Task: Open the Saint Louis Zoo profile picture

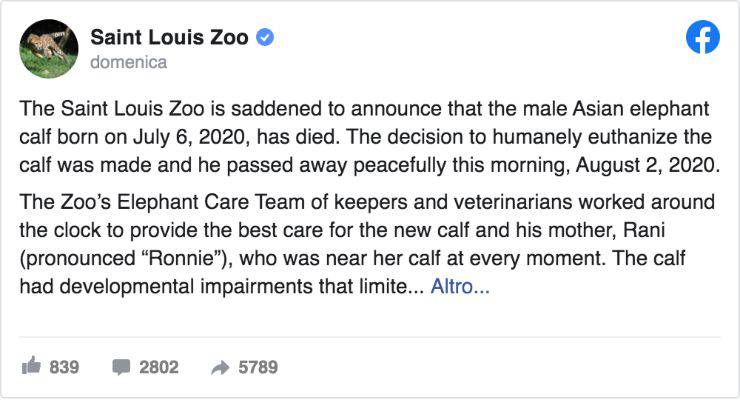Action: pyautogui.click(x=49, y=49)
